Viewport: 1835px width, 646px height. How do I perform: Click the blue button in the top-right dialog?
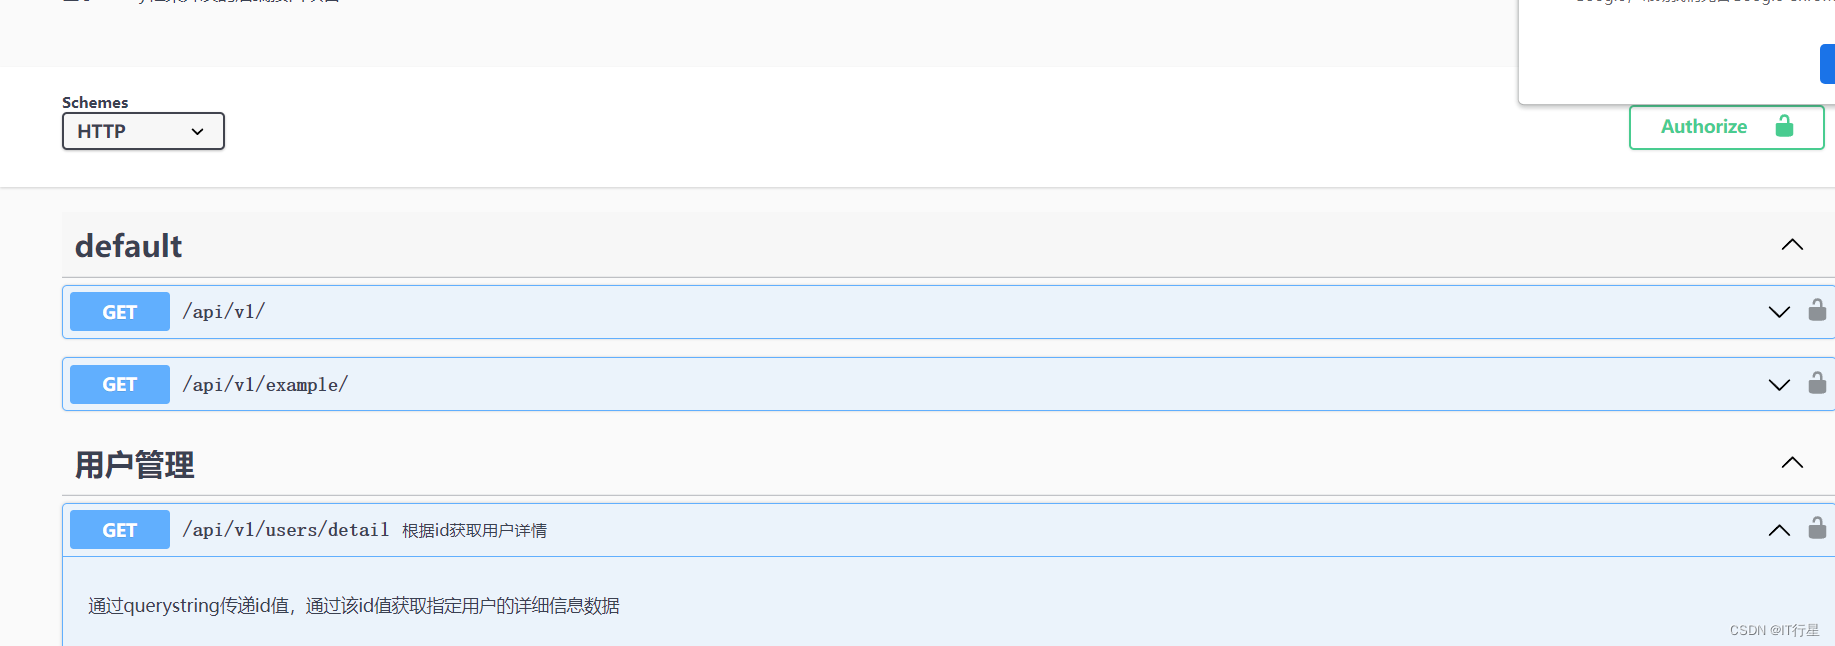[x=1827, y=63]
